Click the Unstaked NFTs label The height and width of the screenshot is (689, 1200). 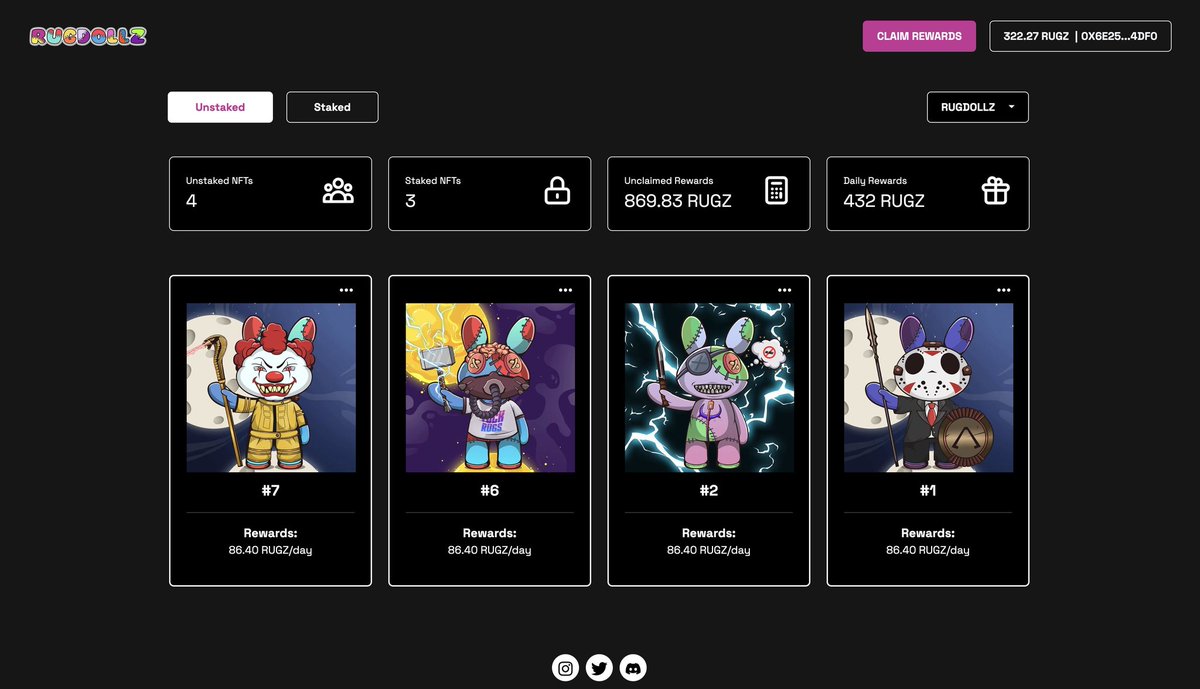pyautogui.click(x=219, y=181)
